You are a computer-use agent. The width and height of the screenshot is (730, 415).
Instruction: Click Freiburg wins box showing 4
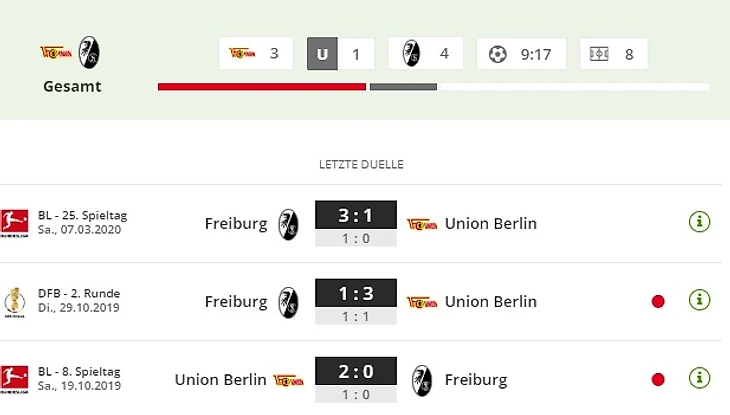pos(425,54)
